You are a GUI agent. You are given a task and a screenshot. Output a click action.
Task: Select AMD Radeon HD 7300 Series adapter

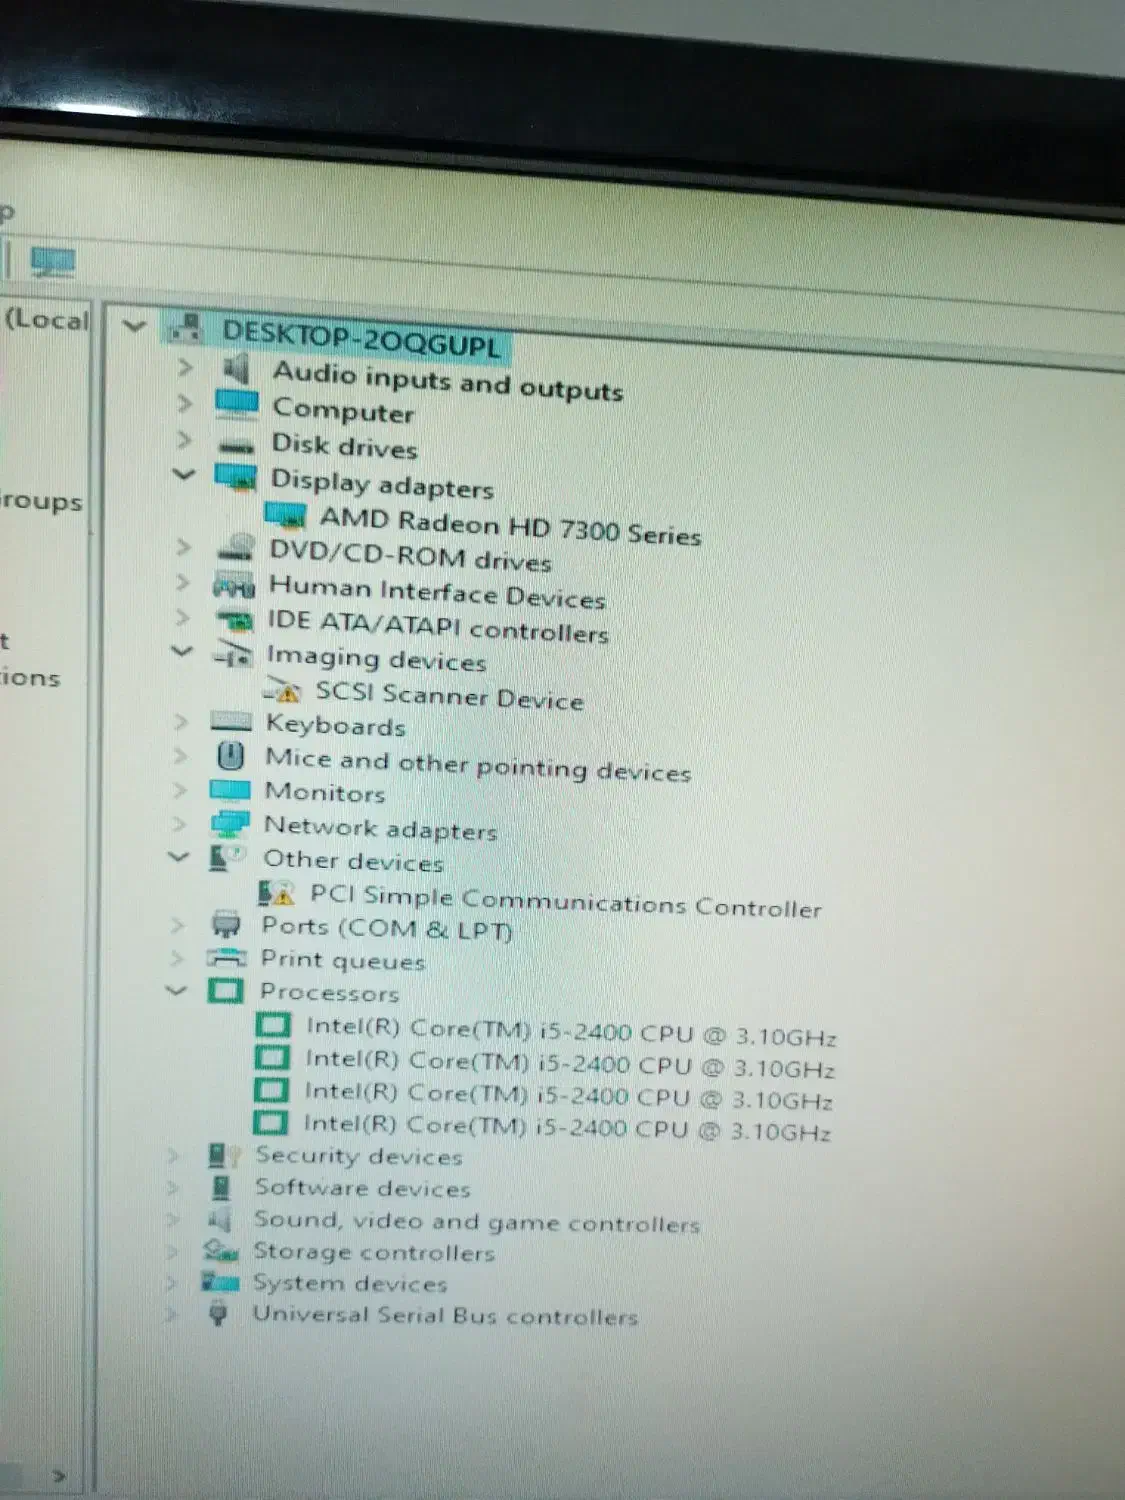[509, 526]
